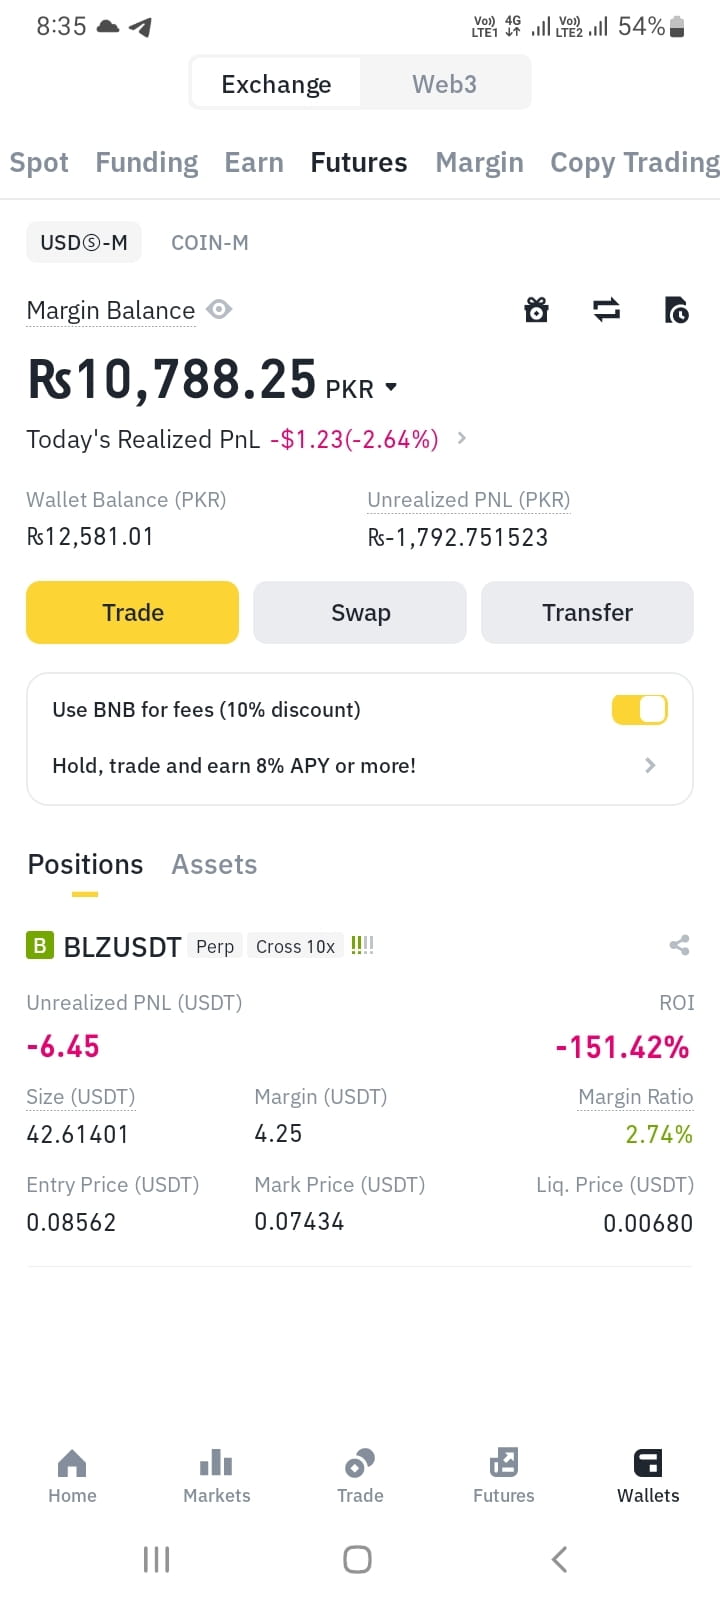Tap the Swap button

360,612
